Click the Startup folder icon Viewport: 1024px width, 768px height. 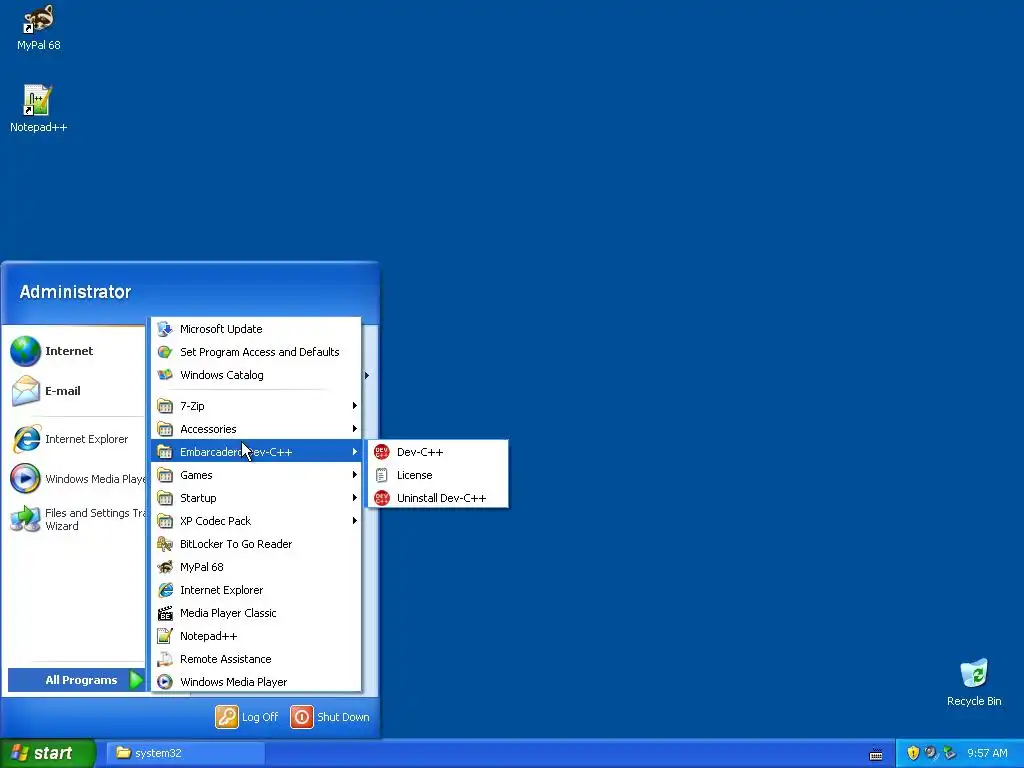point(165,498)
